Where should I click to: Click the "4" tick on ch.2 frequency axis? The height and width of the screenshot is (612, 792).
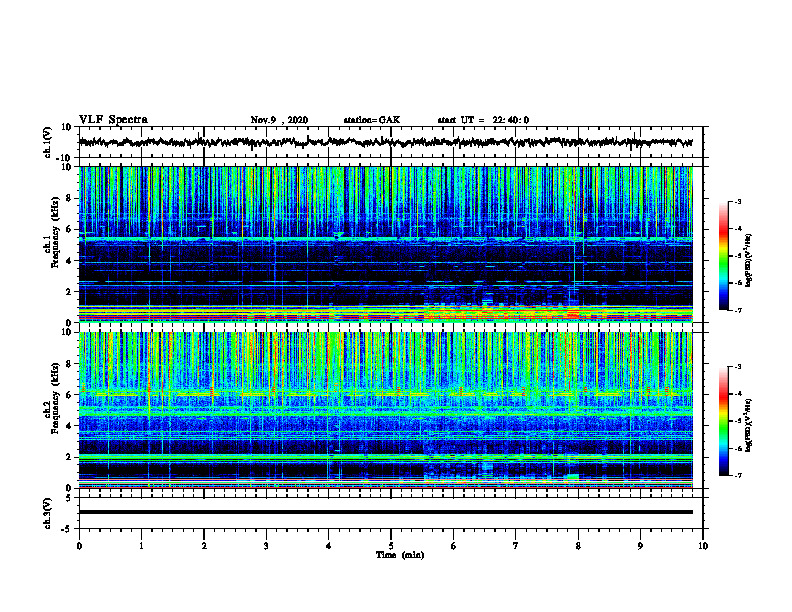pos(69,426)
